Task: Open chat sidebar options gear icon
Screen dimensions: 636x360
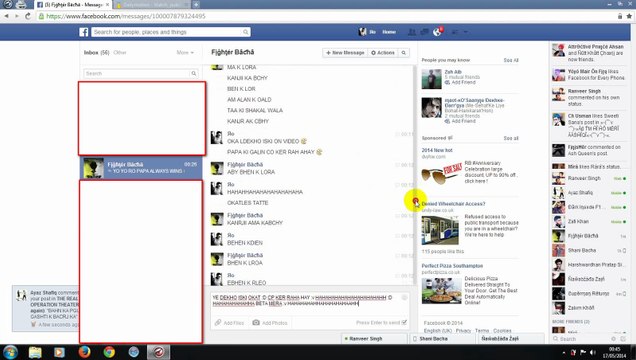Action: point(614,339)
